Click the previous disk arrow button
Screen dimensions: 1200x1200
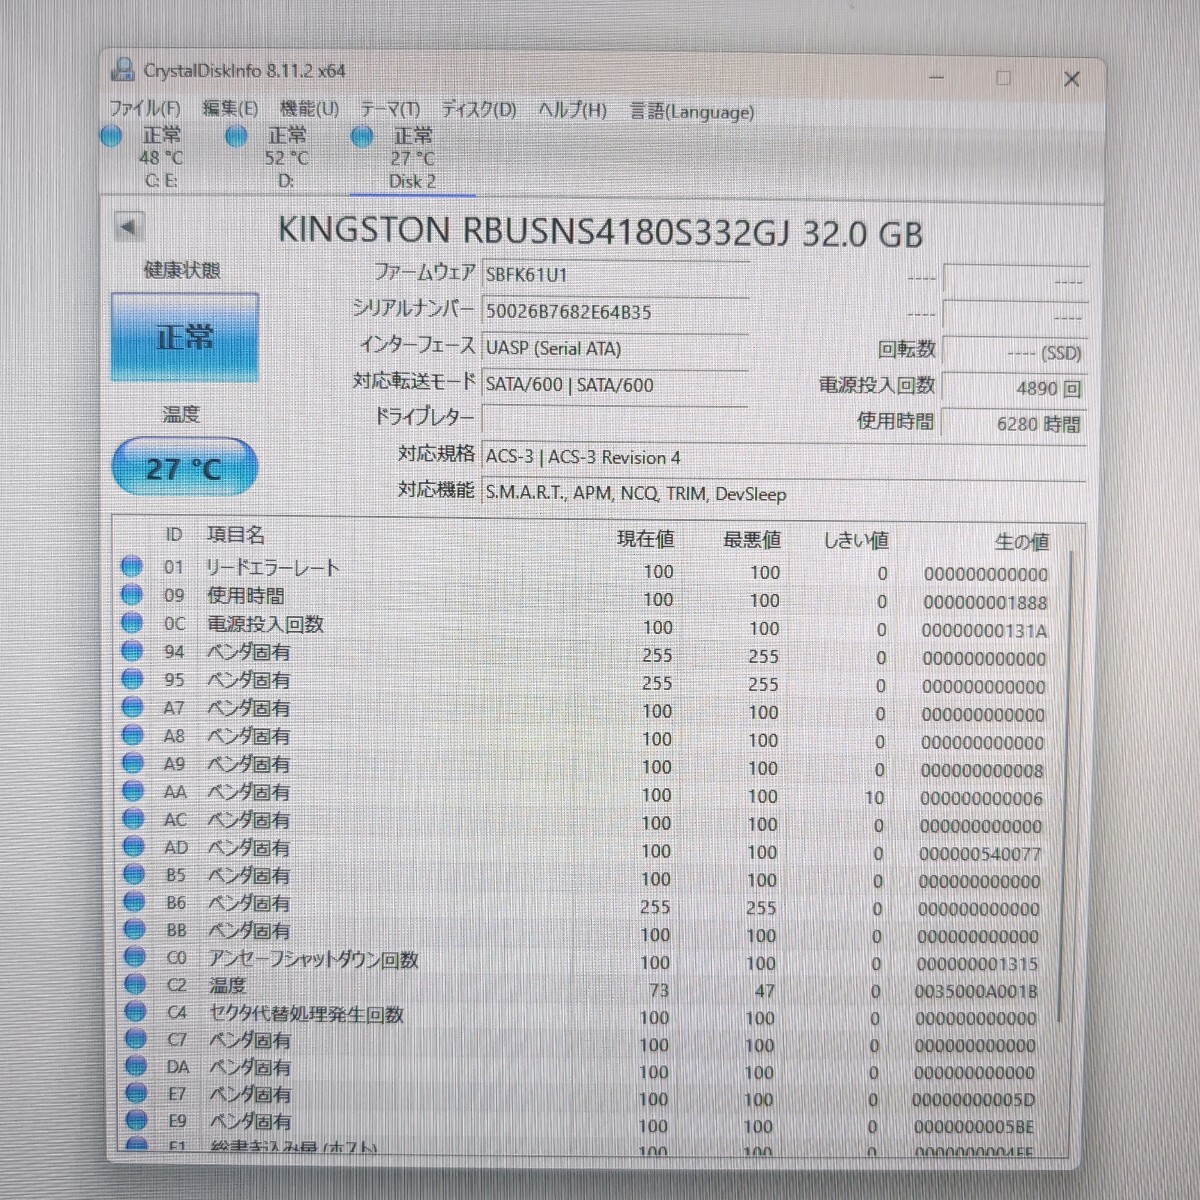(x=128, y=227)
